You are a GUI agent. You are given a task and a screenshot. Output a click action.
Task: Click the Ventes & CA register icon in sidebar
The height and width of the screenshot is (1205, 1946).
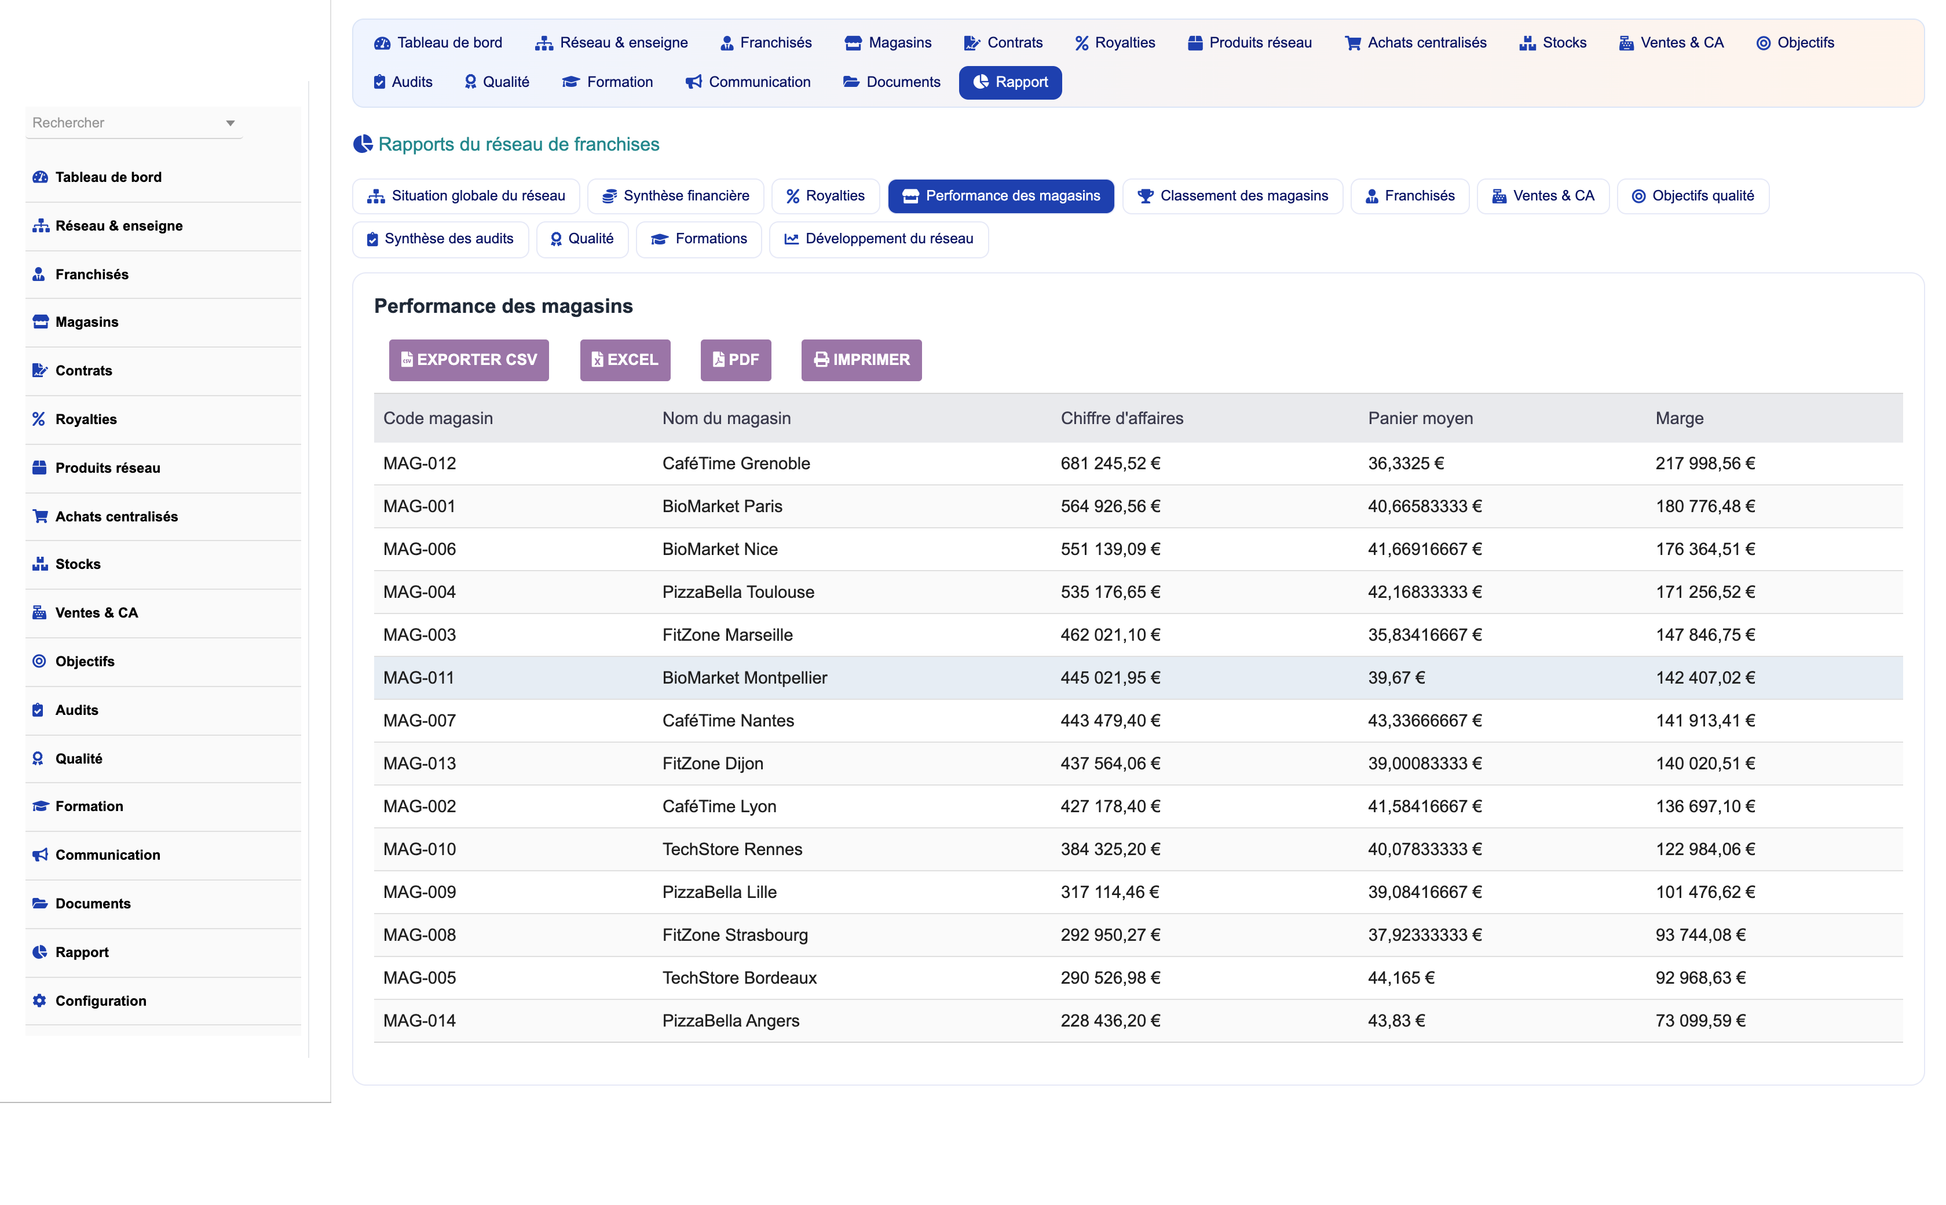(39, 613)
